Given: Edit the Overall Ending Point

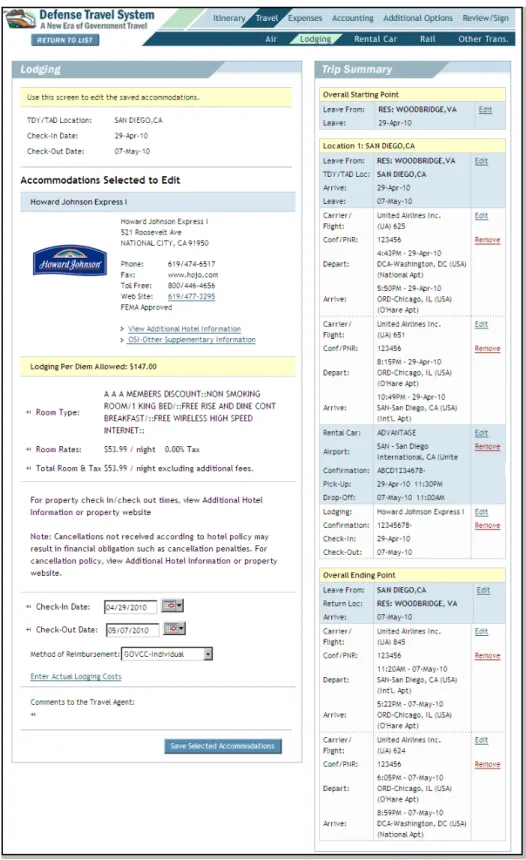Looking at the screenshot, I should coord(483,590).
